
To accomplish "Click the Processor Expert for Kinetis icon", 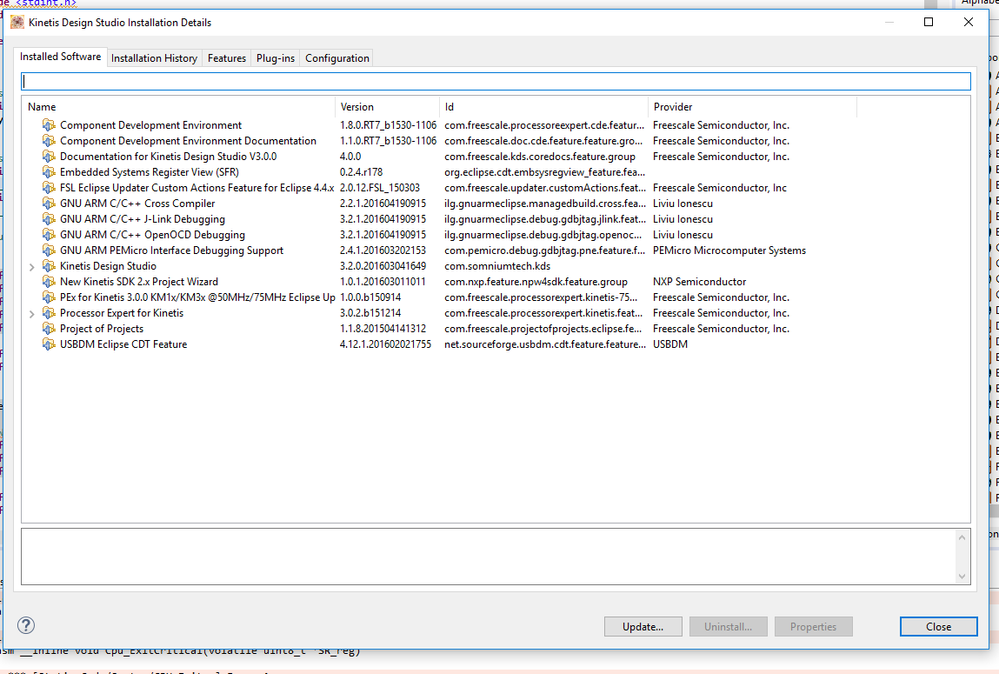I will point(49,313).
